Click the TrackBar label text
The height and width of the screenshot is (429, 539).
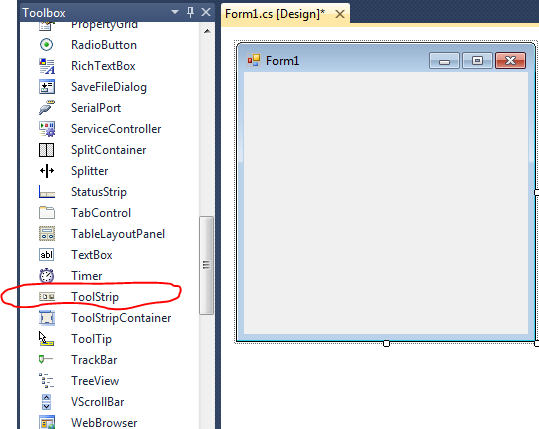pyautogui.click(x=94, y=360)
